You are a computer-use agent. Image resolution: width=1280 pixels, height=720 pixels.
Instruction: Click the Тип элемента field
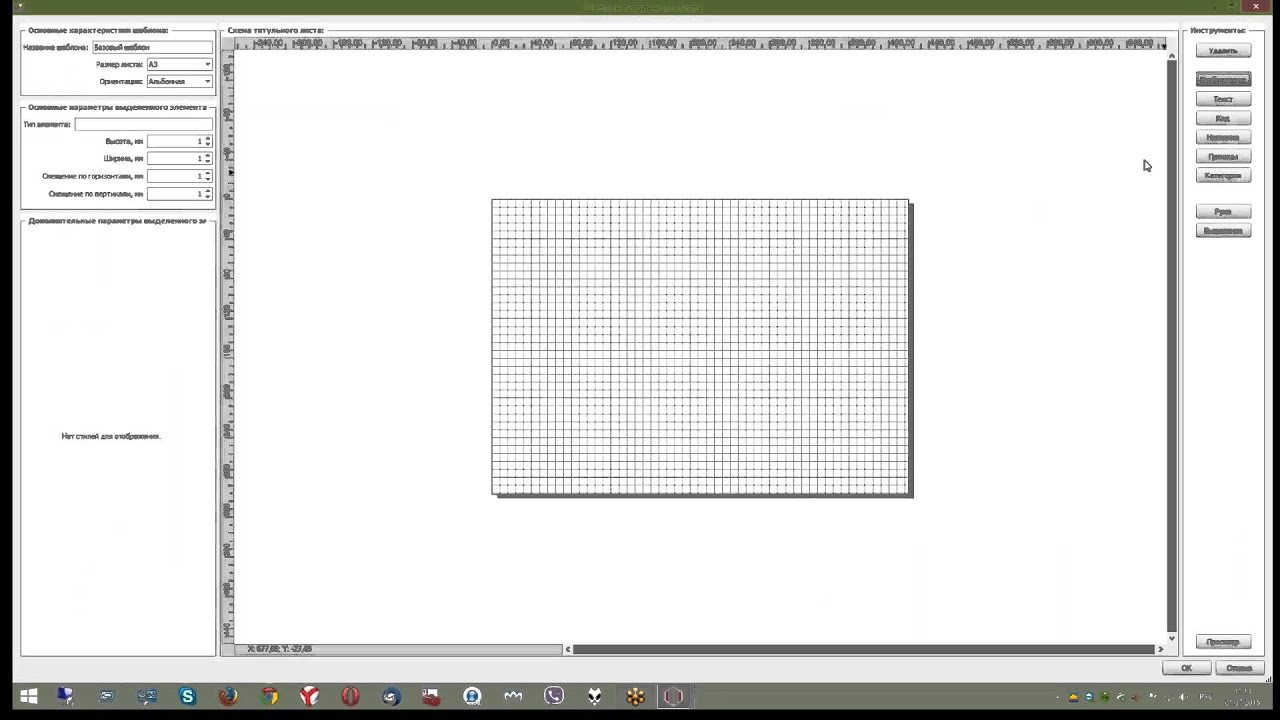point(144,124)
